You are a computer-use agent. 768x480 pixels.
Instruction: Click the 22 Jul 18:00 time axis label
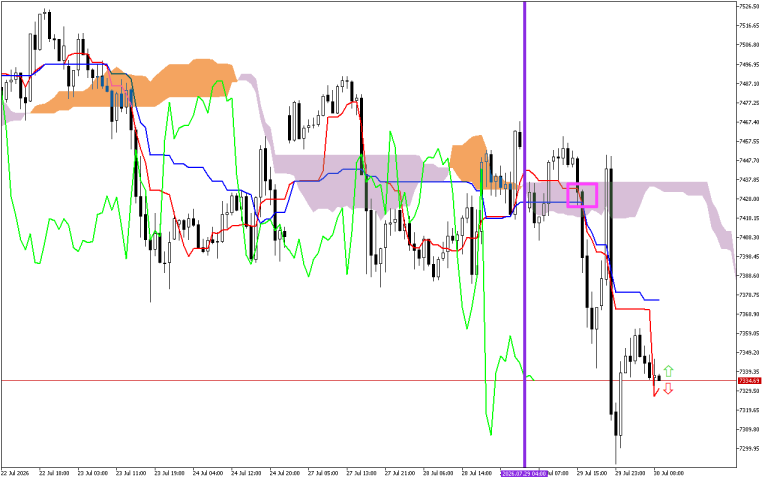tap(54, 474)
